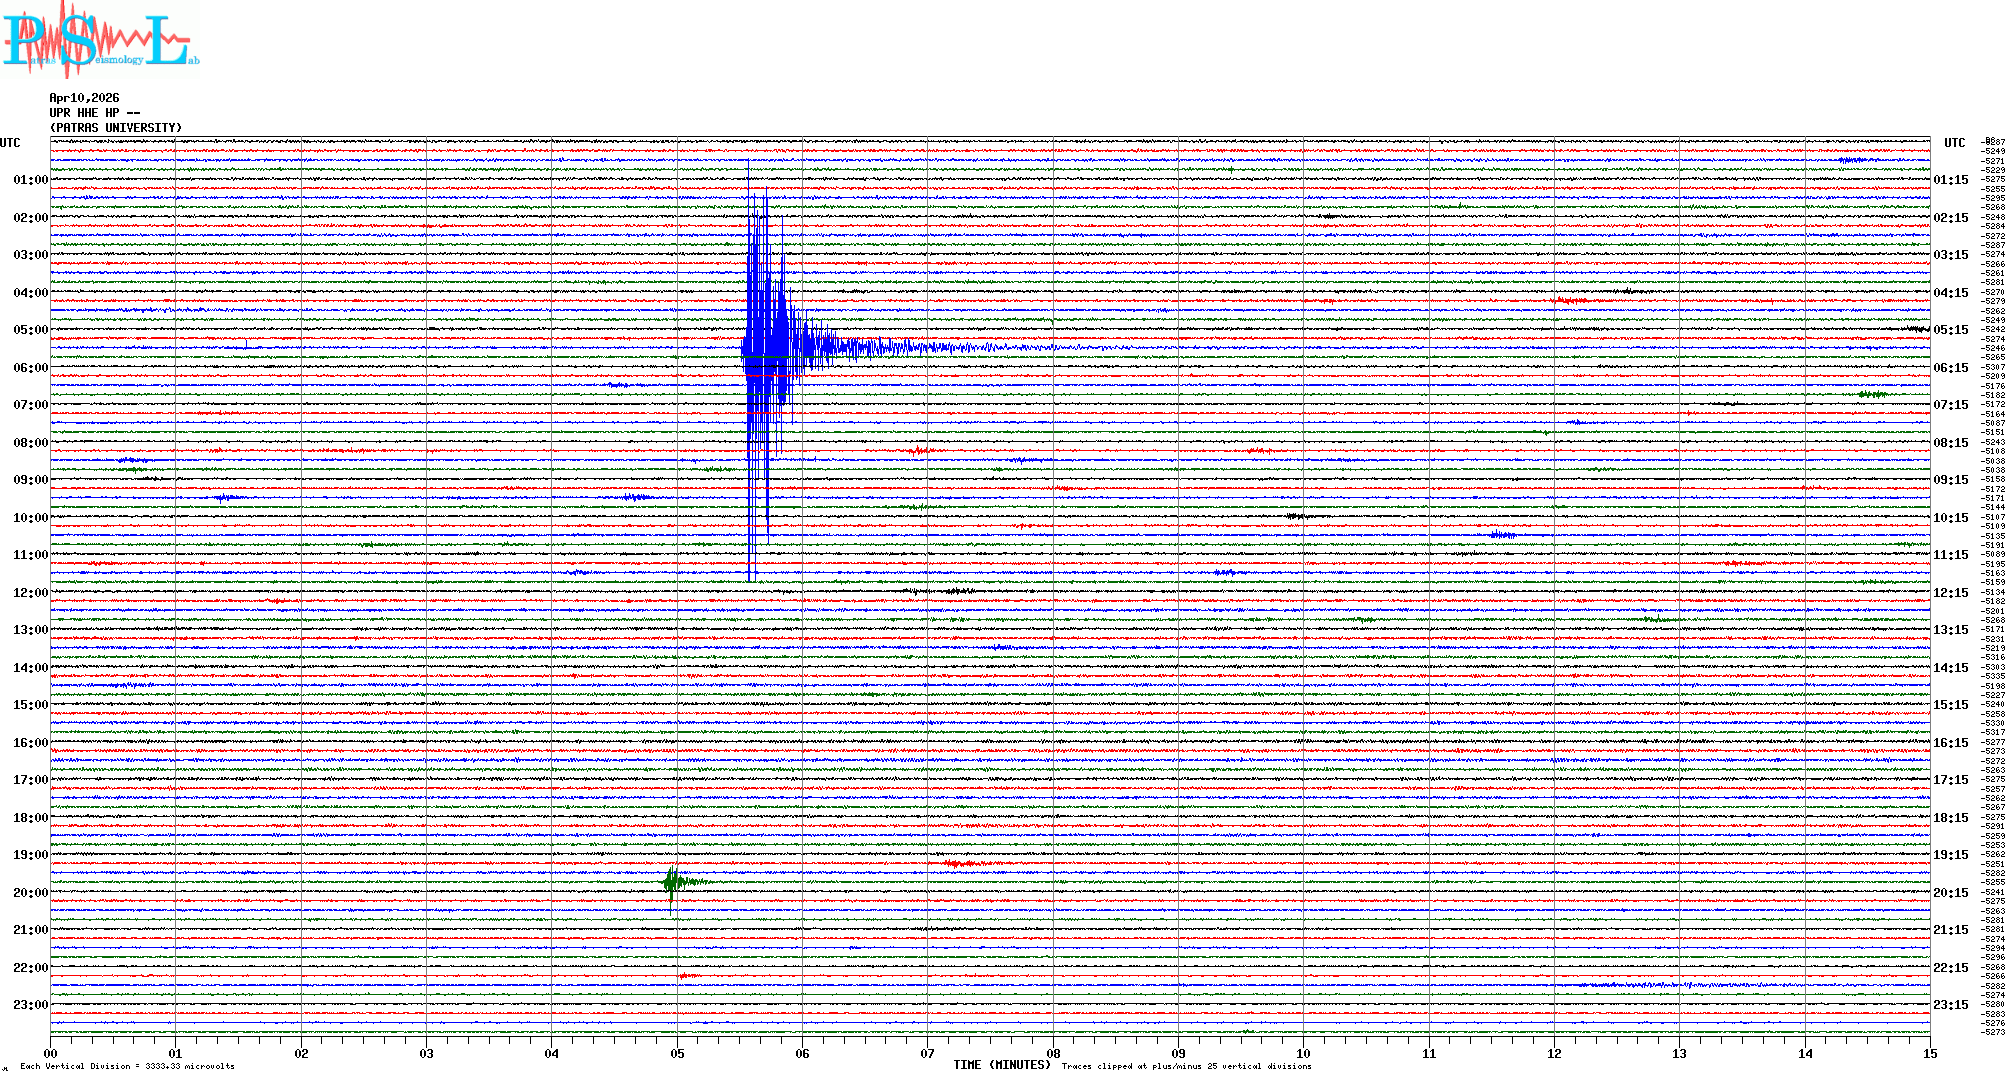This screenshot has height=1080, width=2010.
Task: Click the TIME (MINUTES) axis title
Action: pyautogui.click(x=1002, y=1065)
